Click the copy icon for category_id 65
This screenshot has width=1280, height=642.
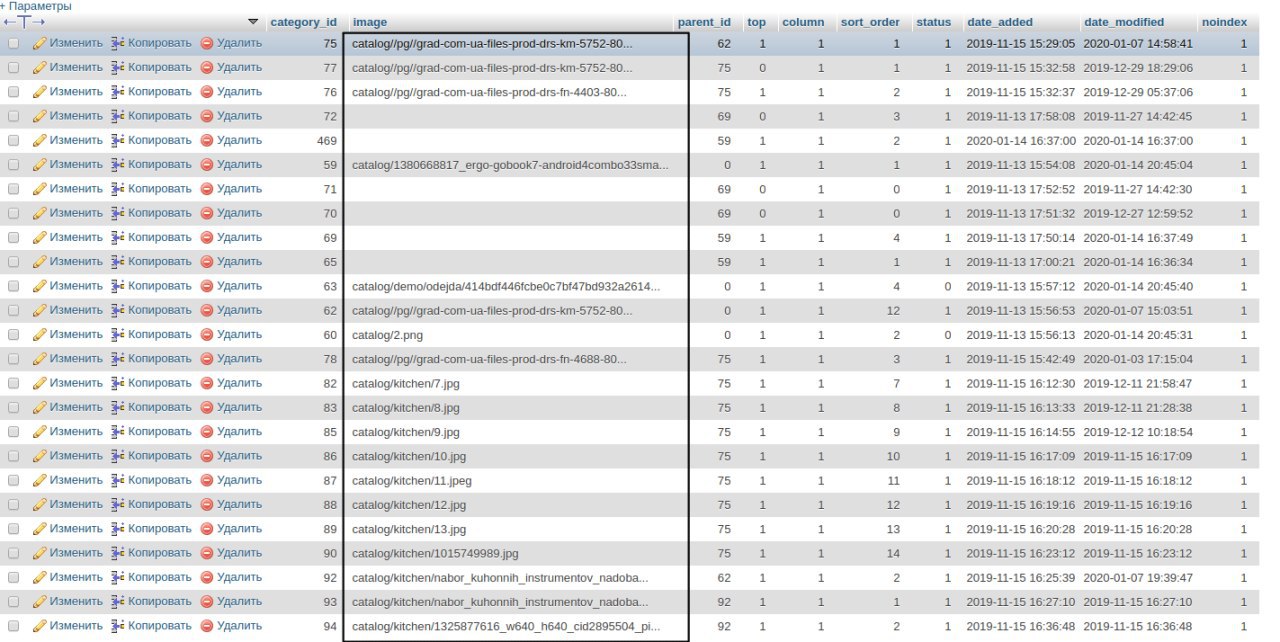click(x=118, y=261)
